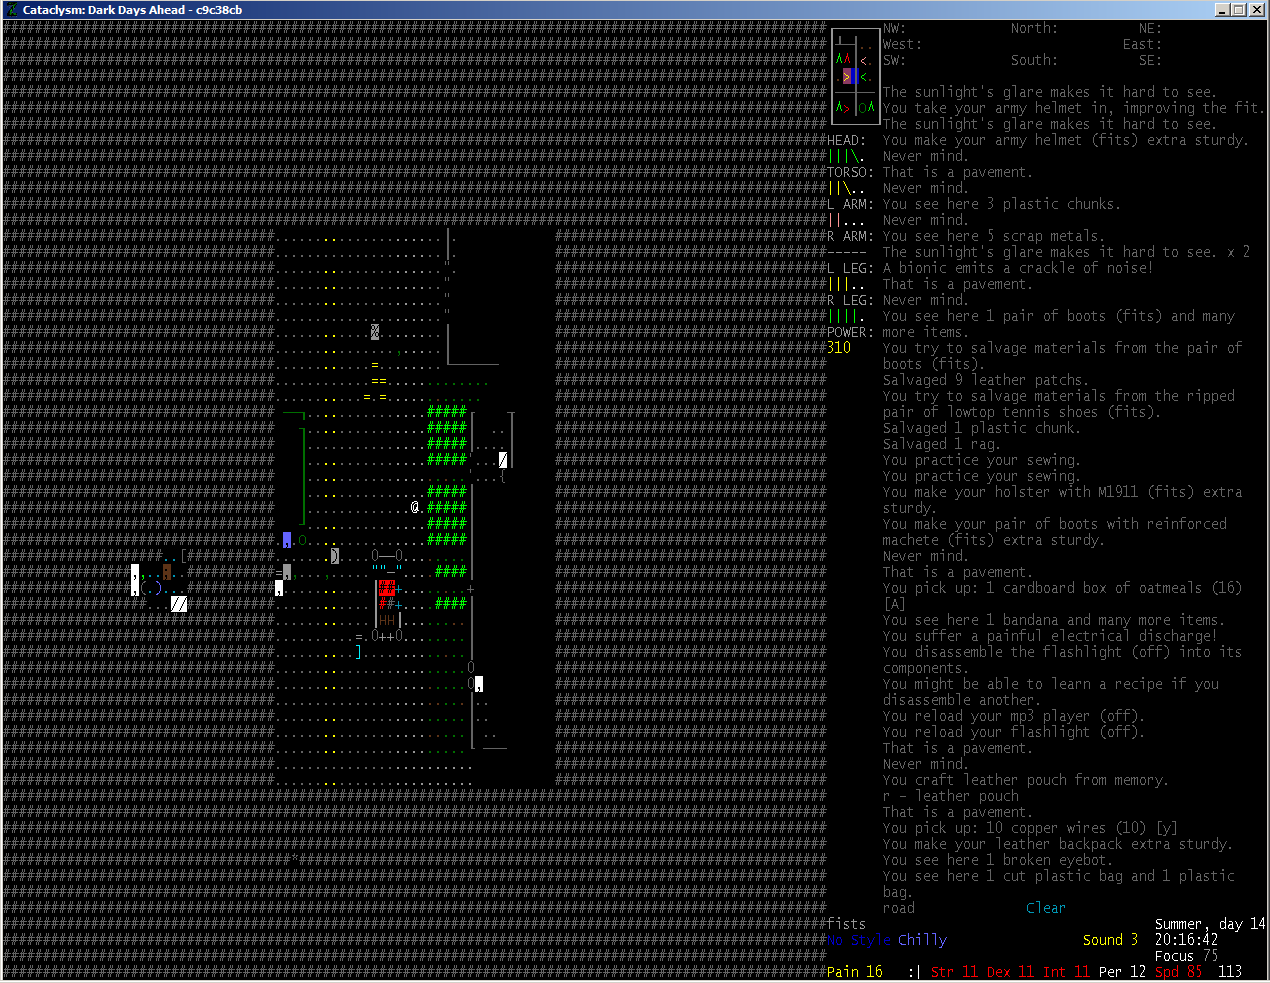Image resolution: width=1270 pixels, height=983 pixels.
Task: Click the R LEG green health bar
Action: click(846, 316)
